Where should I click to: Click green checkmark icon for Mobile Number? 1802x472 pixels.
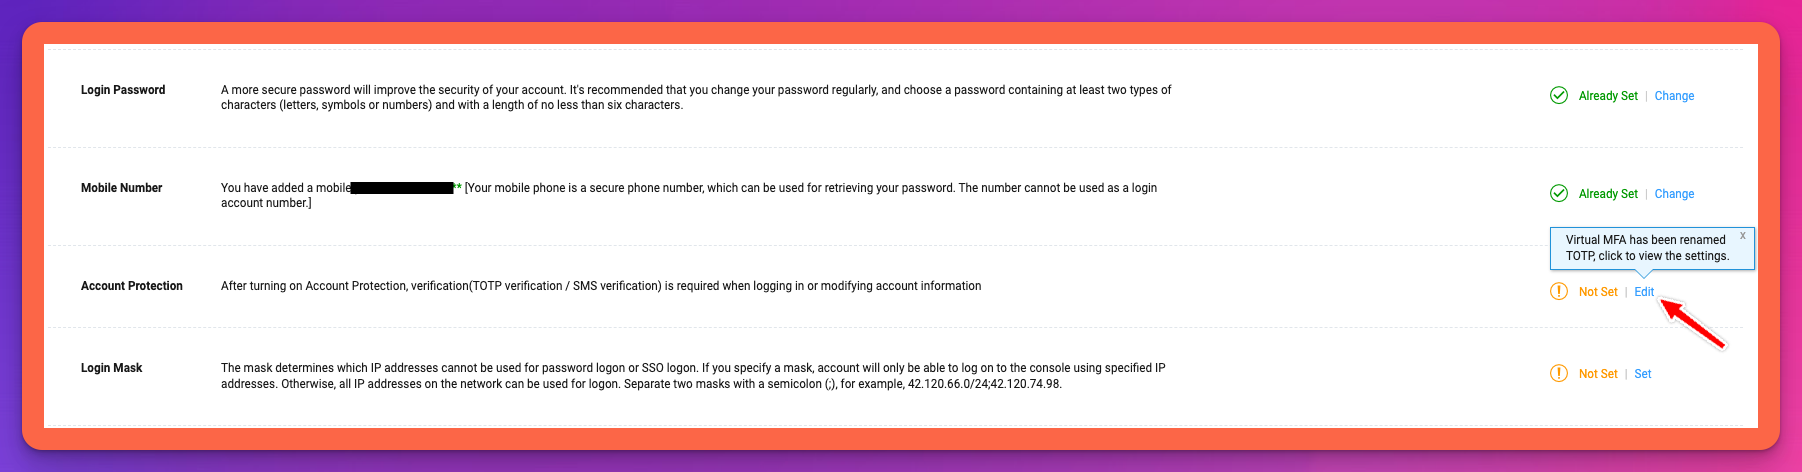1558,194
